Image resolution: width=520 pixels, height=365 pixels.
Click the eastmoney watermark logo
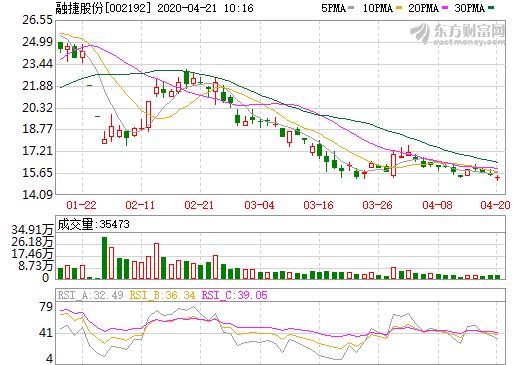(458, 33)
